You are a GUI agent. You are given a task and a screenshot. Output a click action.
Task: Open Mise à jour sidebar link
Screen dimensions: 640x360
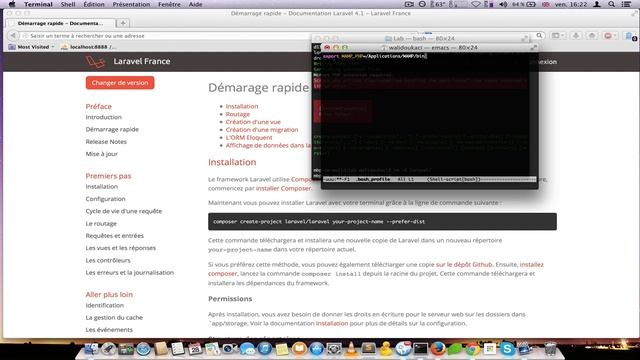click(x=102, y=154)
